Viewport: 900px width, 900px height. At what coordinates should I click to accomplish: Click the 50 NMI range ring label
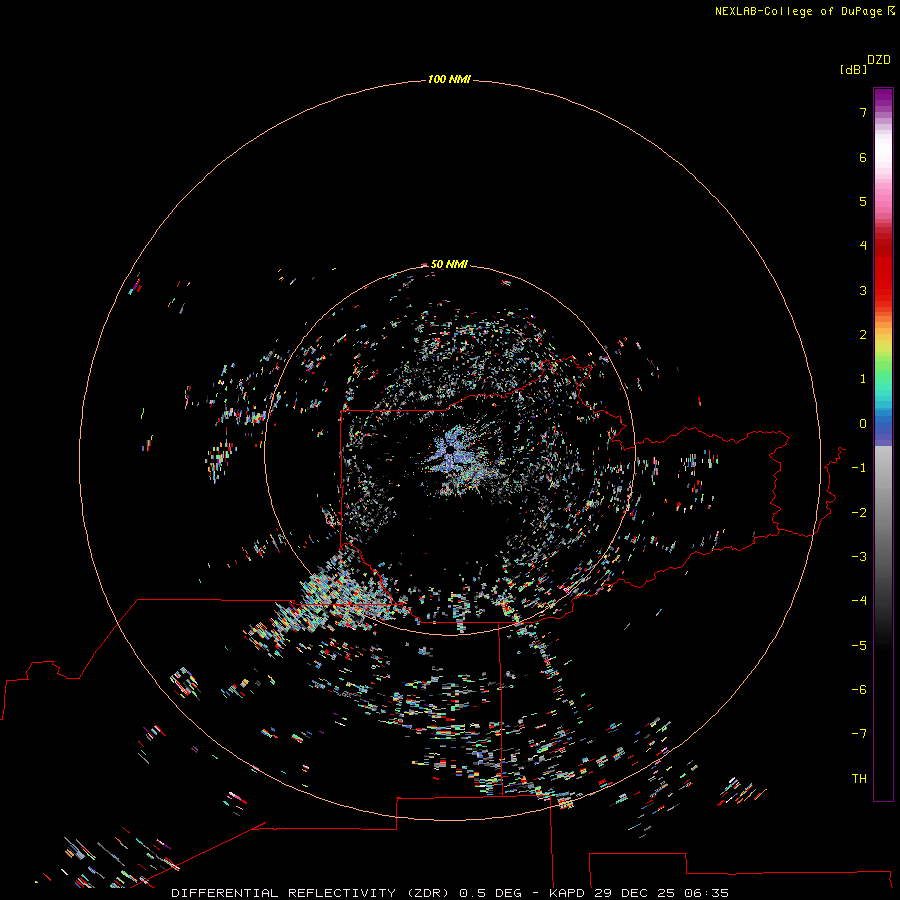click(x=449, y=264)
